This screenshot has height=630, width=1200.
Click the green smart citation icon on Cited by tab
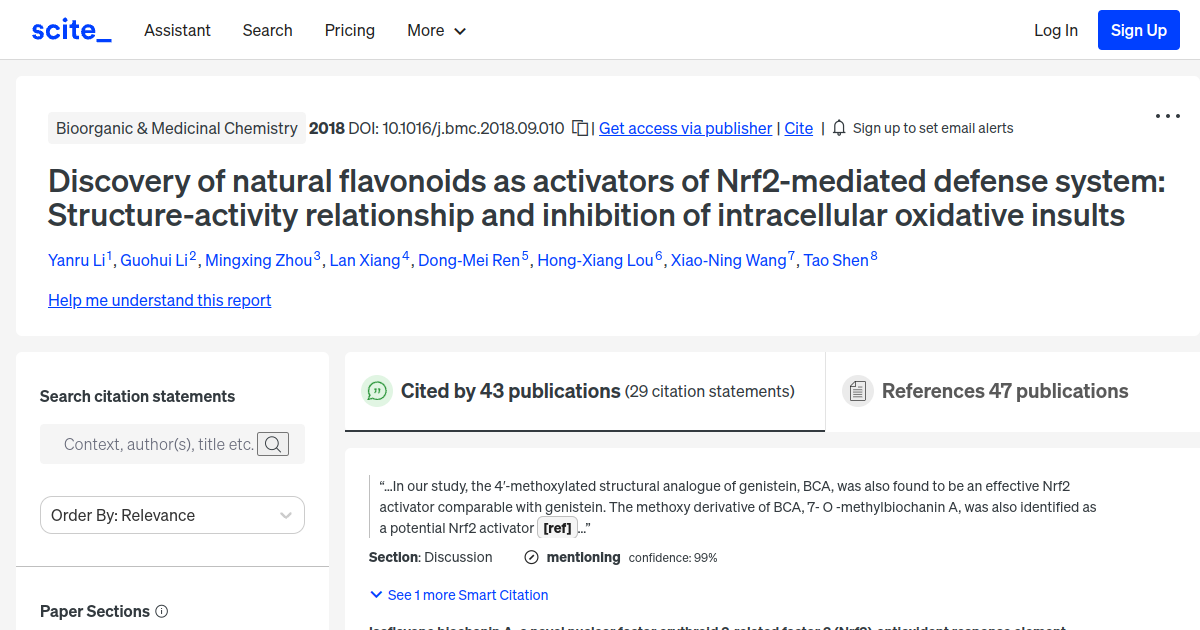click(x=377, y=391)
